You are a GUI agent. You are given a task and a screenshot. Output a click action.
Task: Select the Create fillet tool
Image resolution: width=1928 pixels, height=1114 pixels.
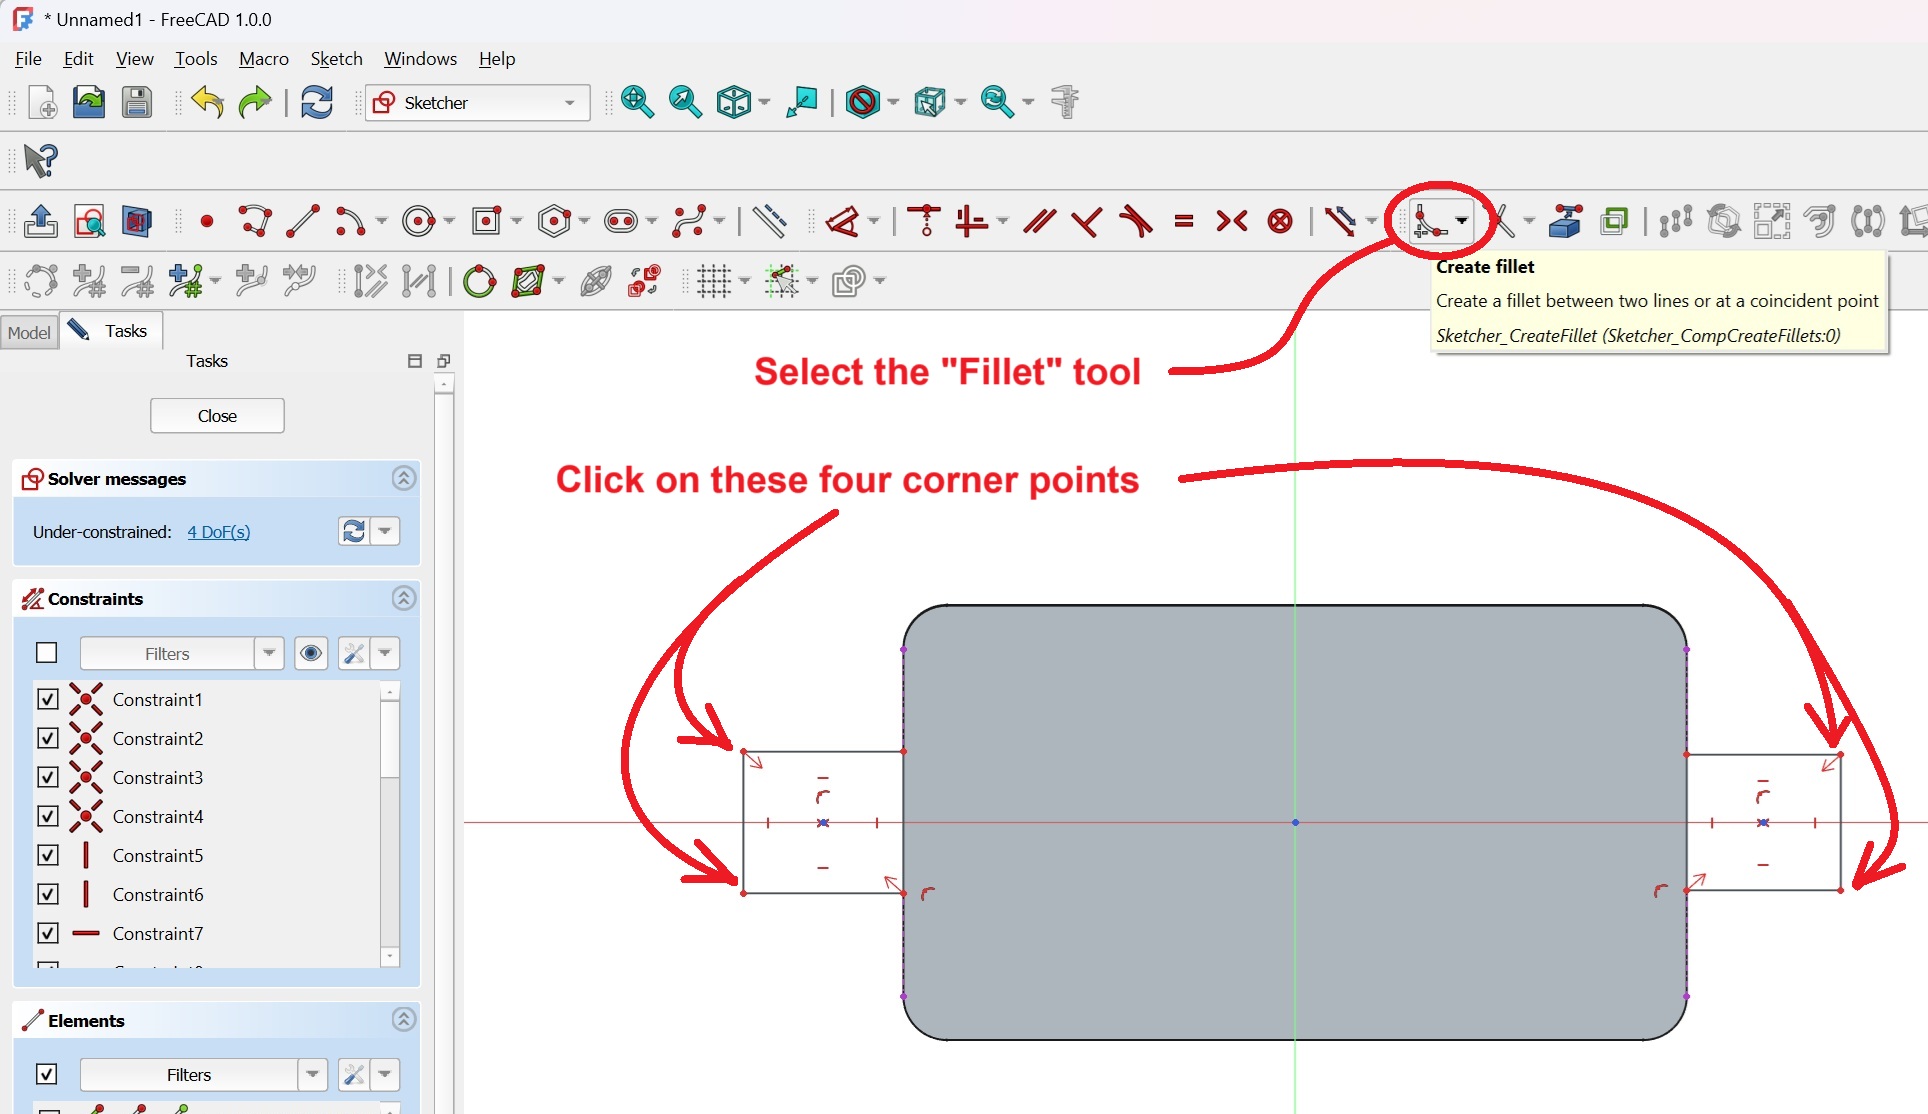(1430, 221)
